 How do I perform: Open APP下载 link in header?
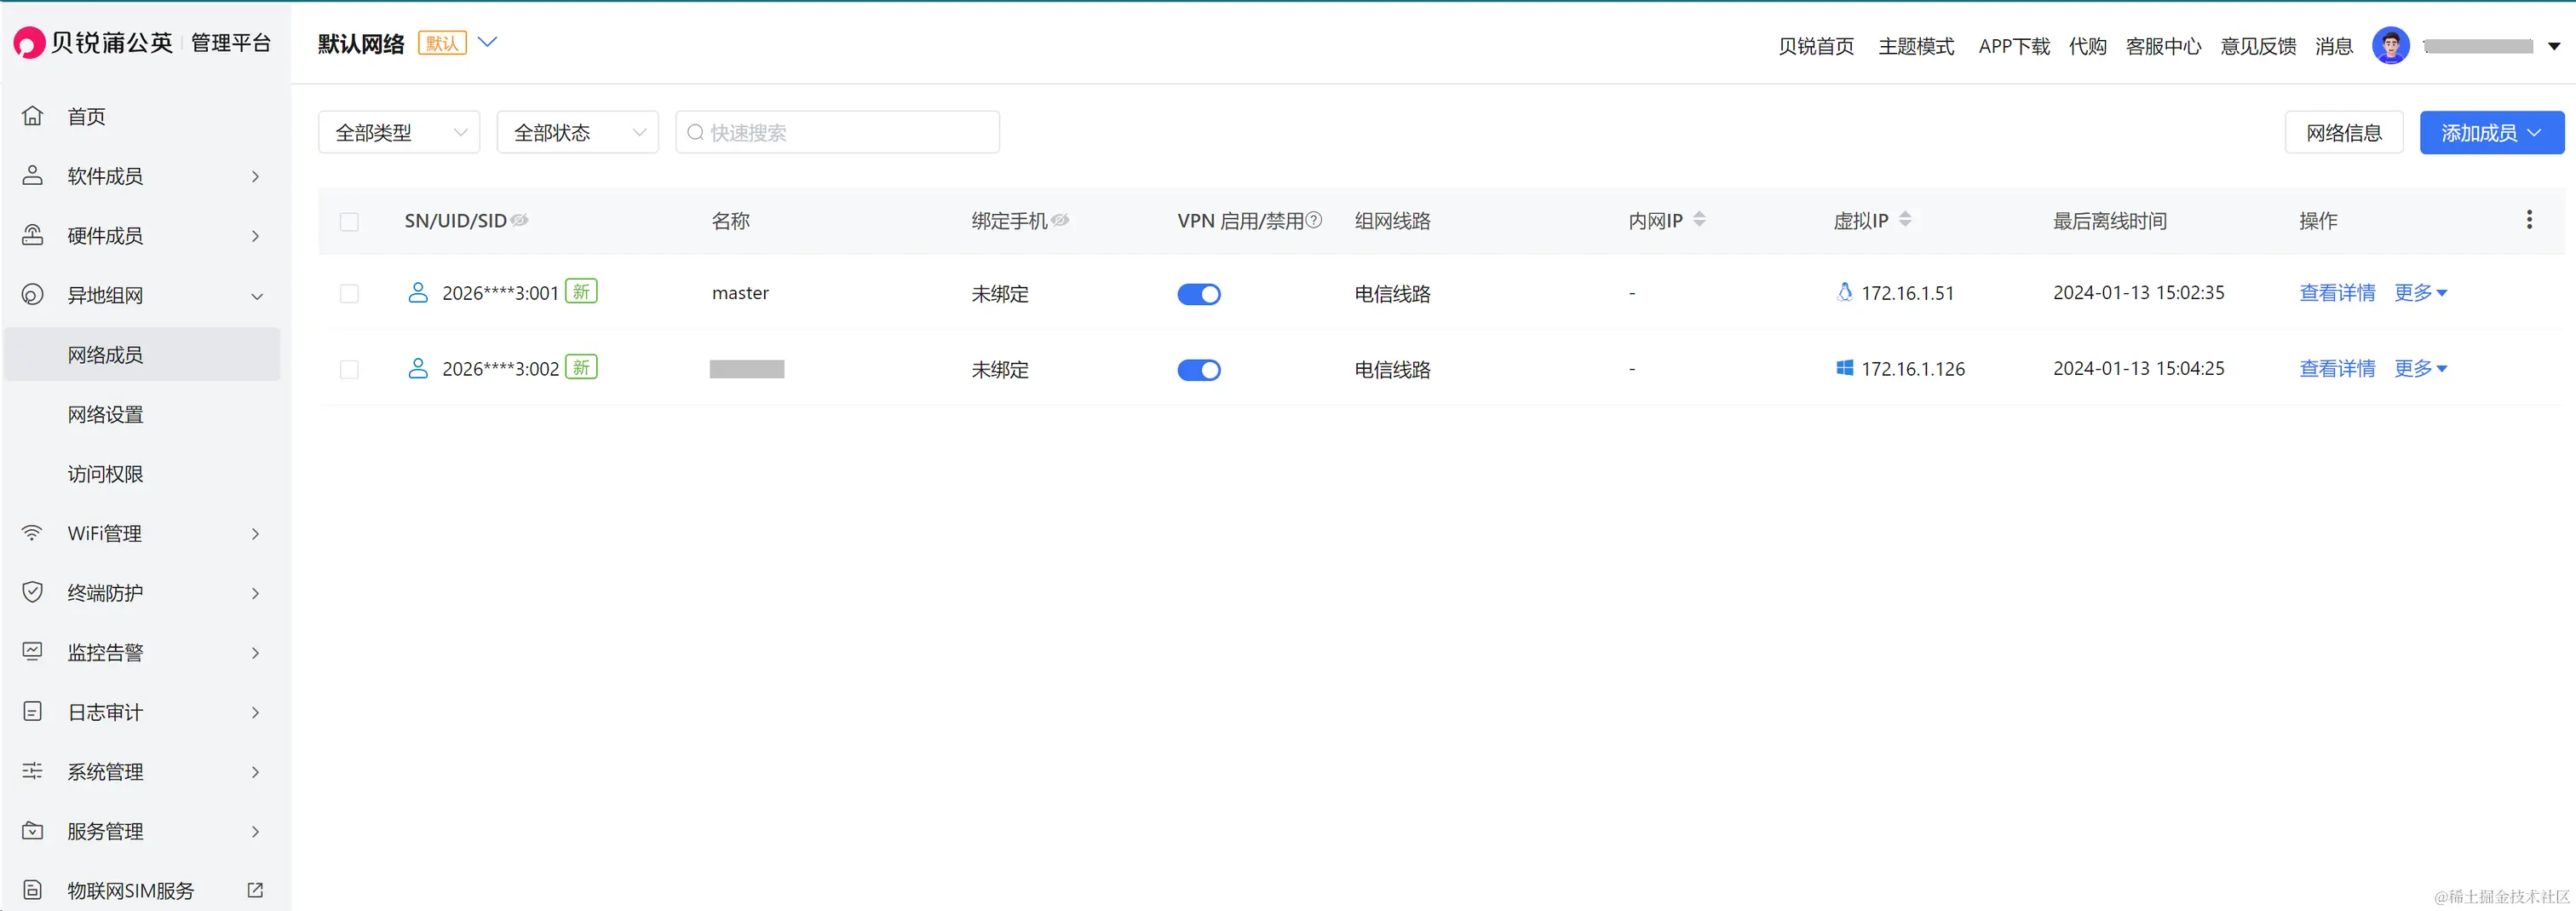(2014, 46)
